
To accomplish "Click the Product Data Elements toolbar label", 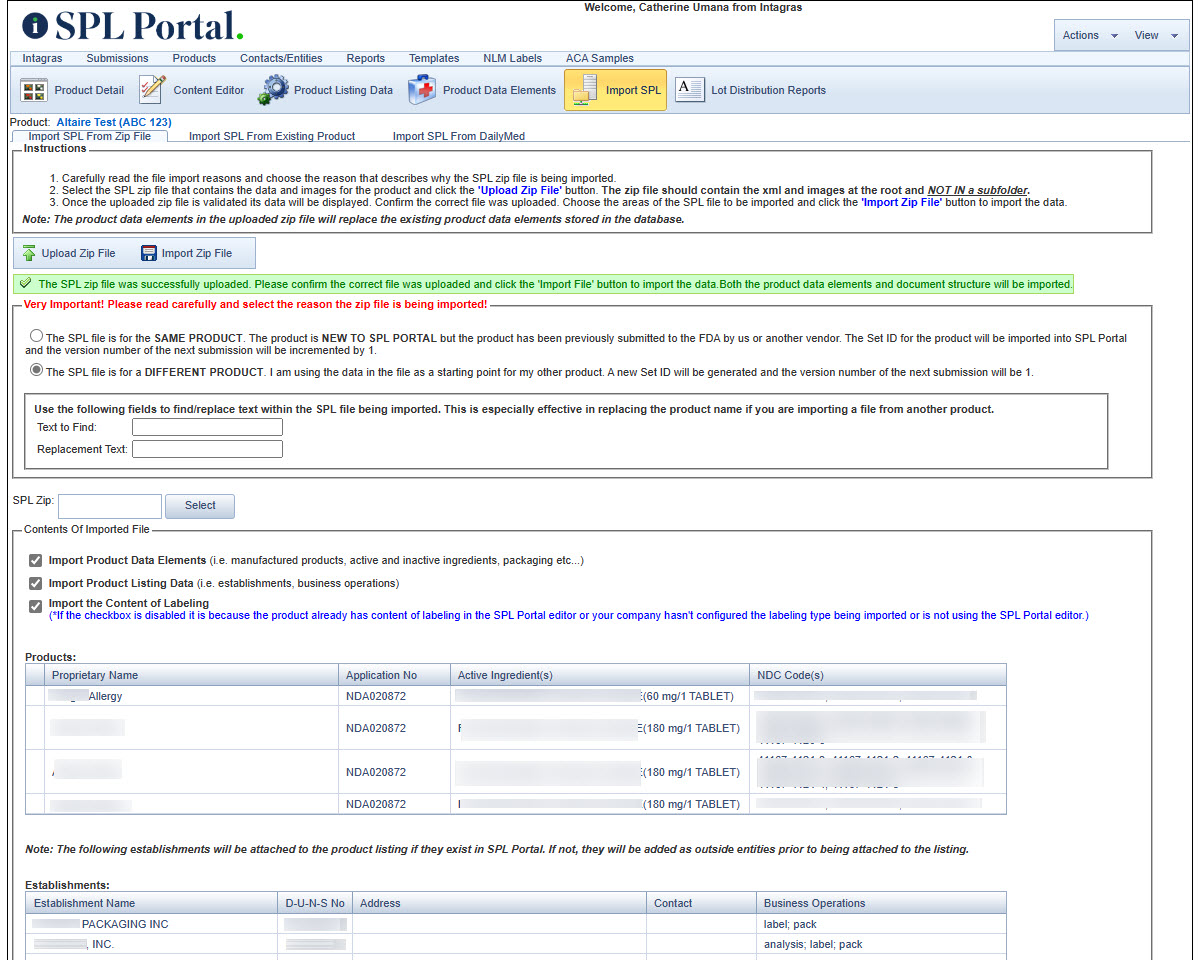I will click(499, 90).
